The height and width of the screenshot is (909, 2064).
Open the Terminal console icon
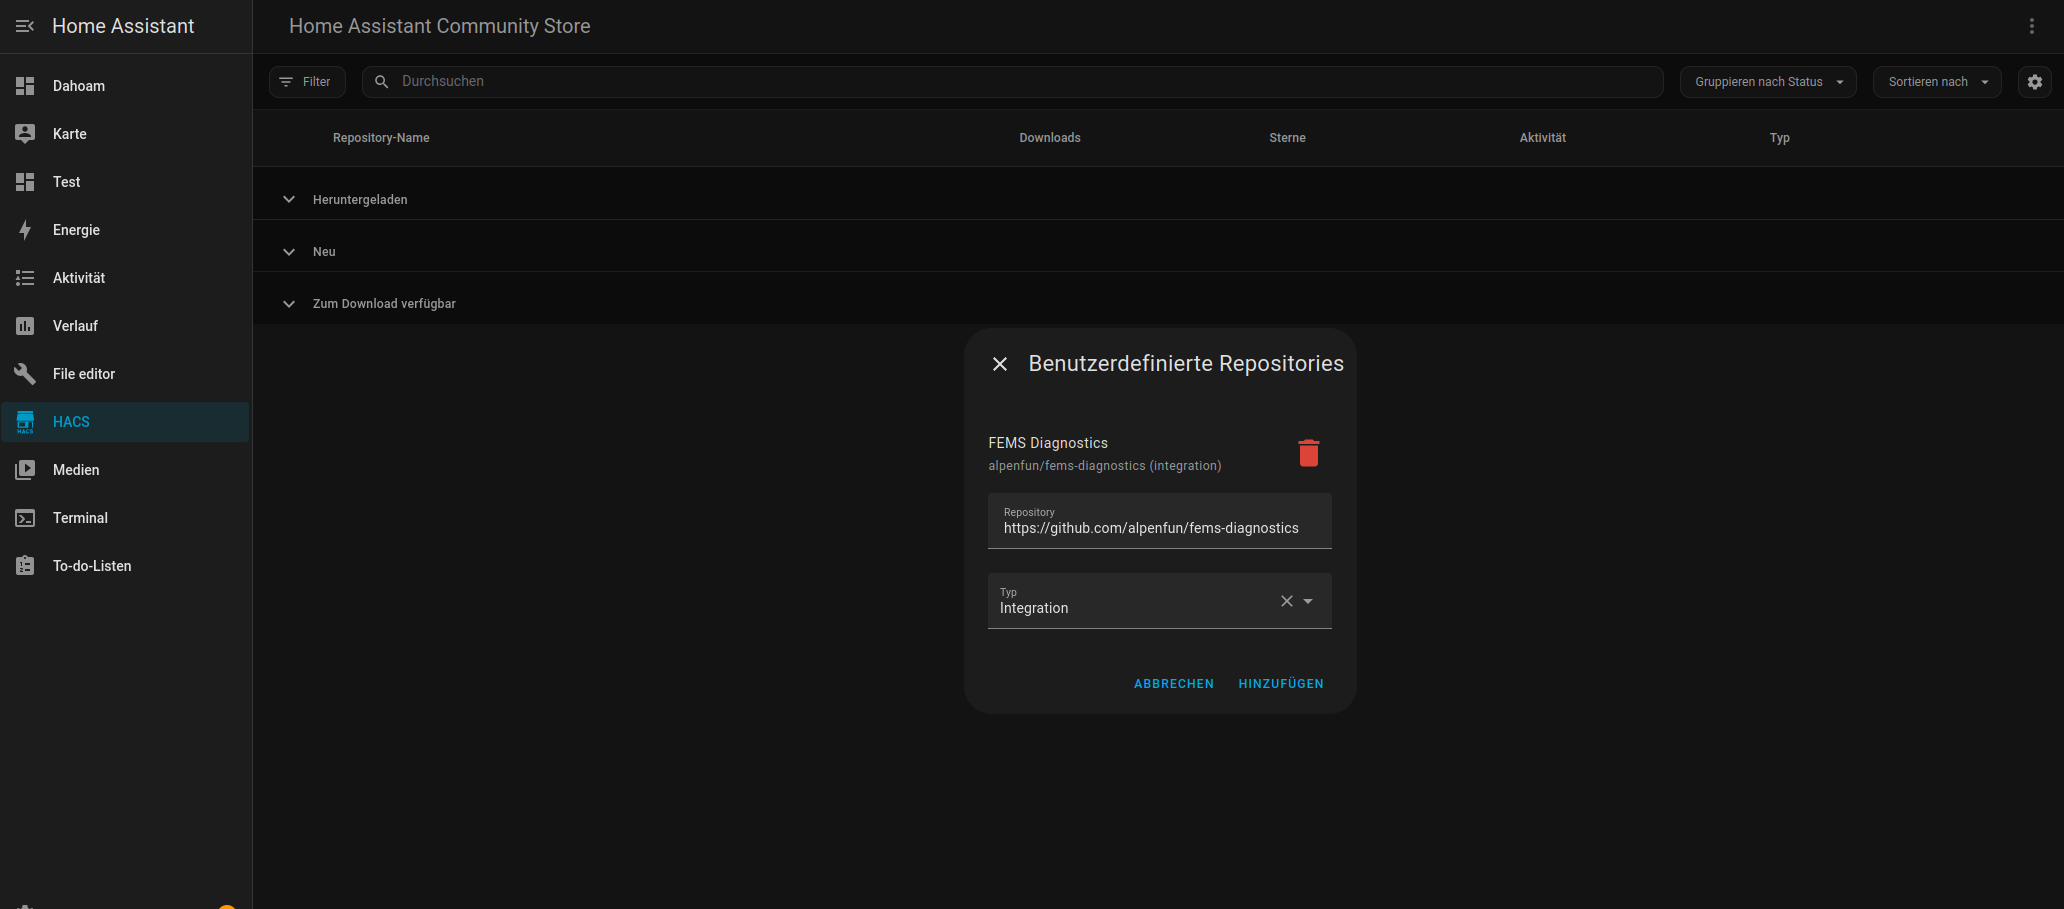pos(25,518)
